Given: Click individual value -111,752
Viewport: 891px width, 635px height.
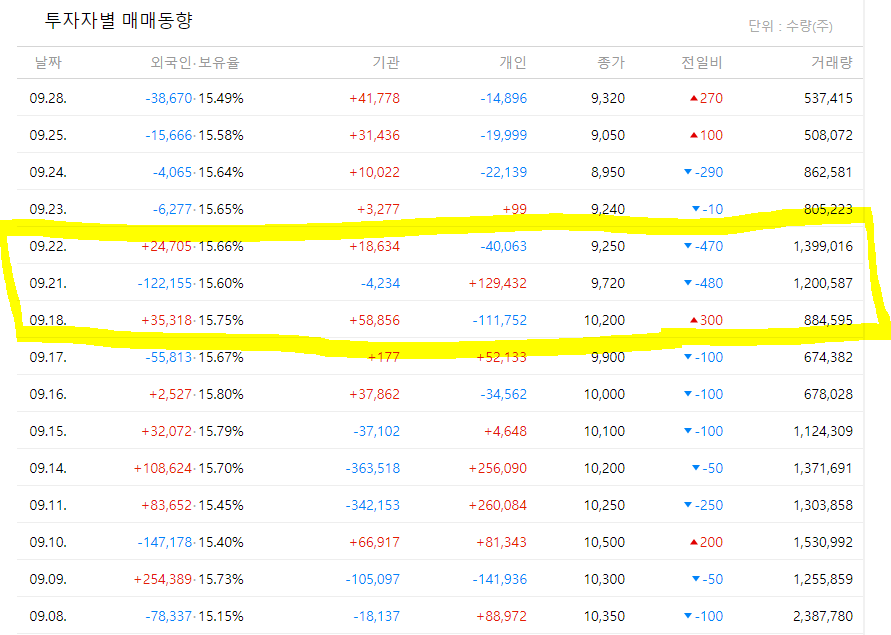Looking at the screenshot, I should [x=499, y=320].
